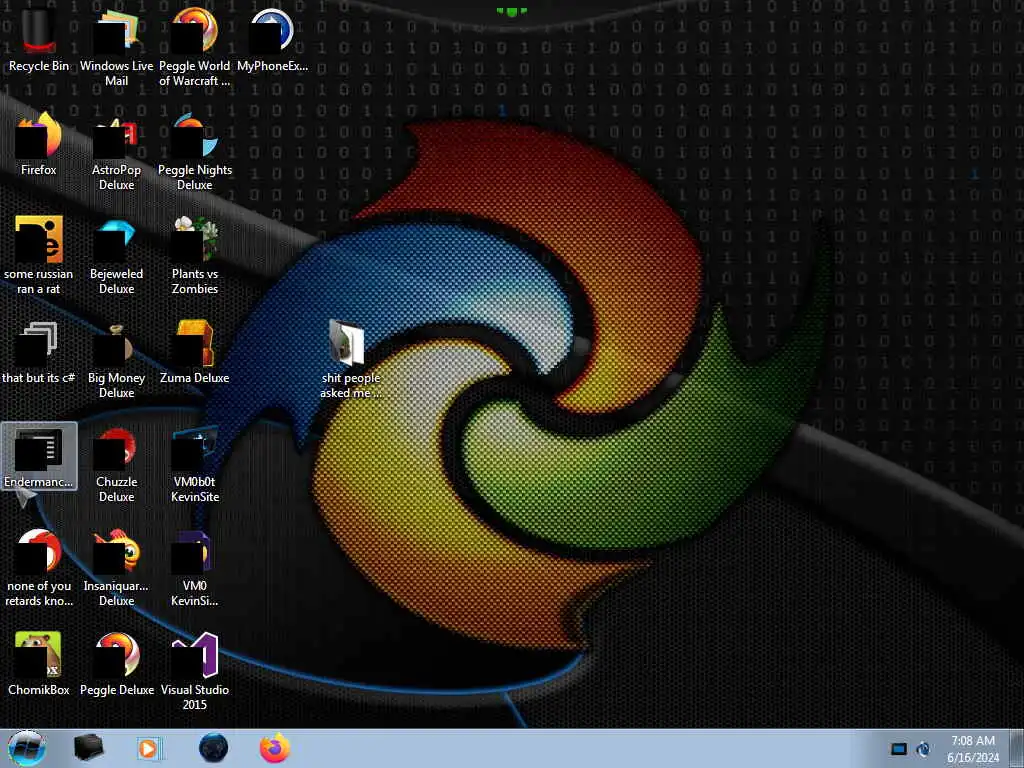The image size is (1024, 768).
Task: Open the Firefox desktop shortcut
Action: tap(39, 145)
